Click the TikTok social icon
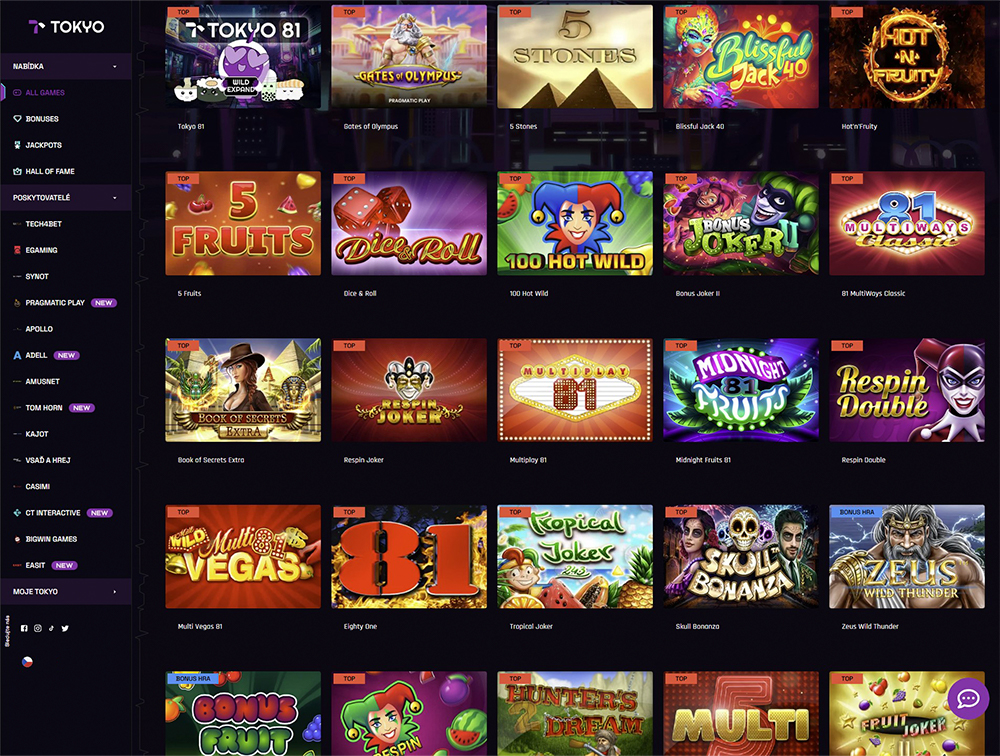This screenshot has height=756, width=1000. (x=51, y=628)
